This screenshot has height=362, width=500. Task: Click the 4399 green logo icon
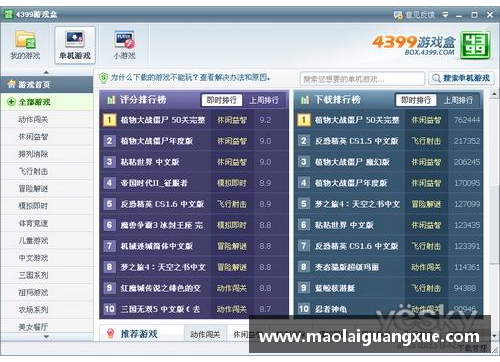pos(475,45)
